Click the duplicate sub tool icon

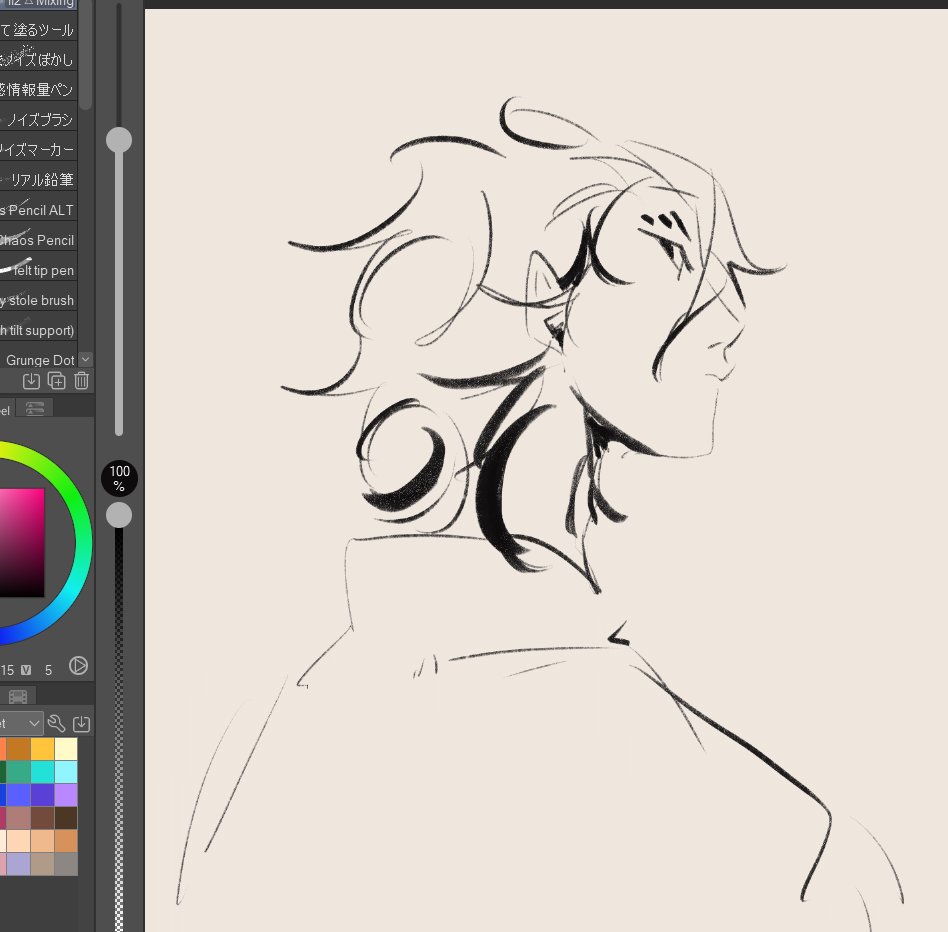tap(56, 381)
